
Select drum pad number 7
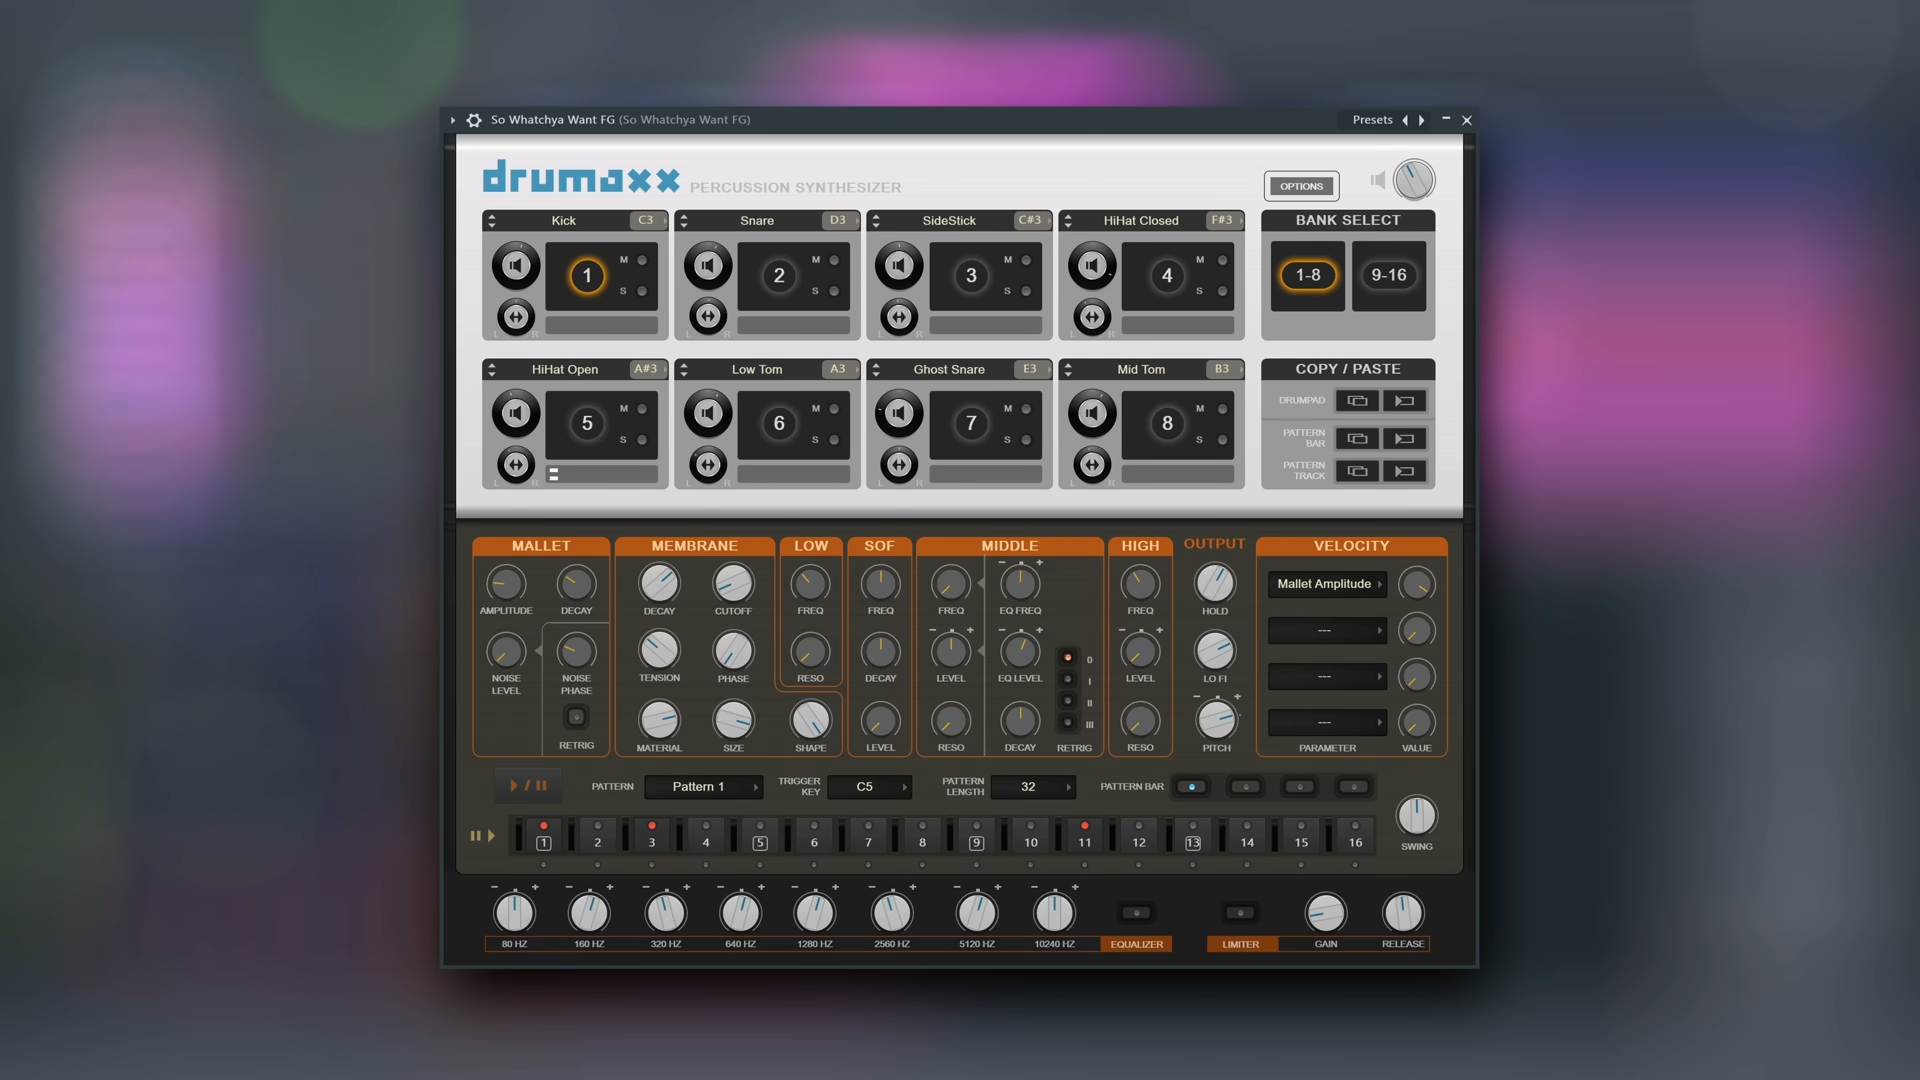pos(971,424)
